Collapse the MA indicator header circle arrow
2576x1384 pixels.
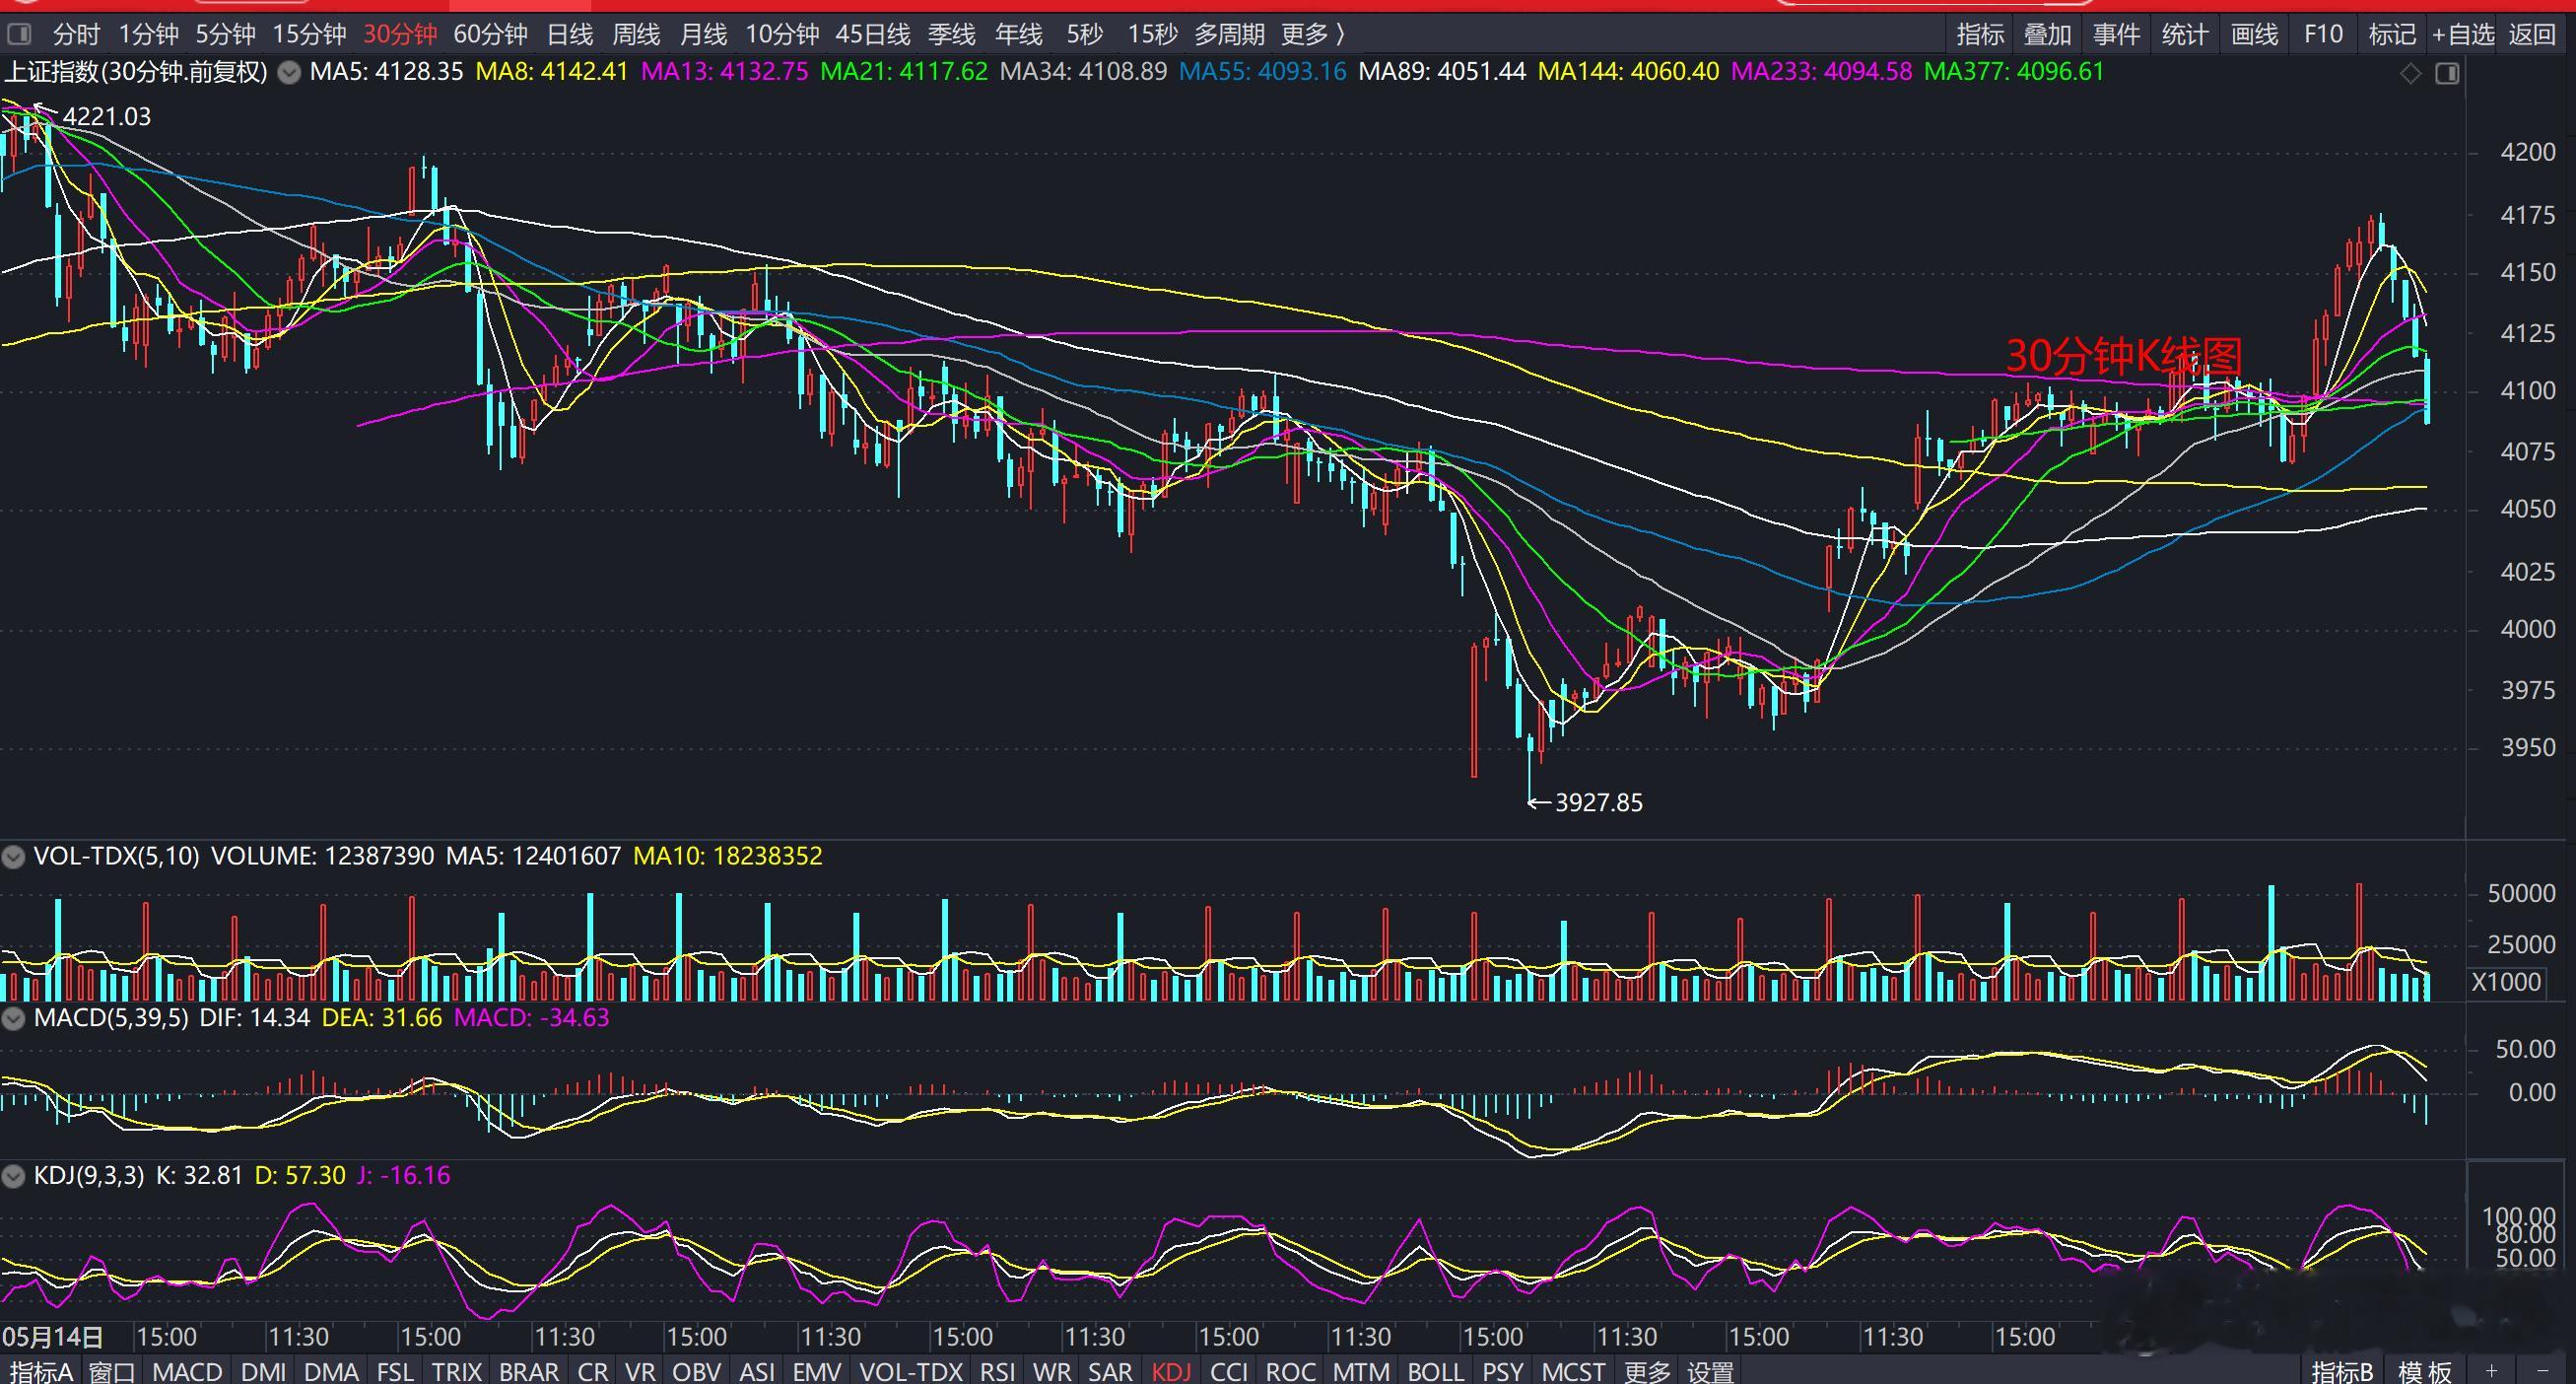(289, 72)
